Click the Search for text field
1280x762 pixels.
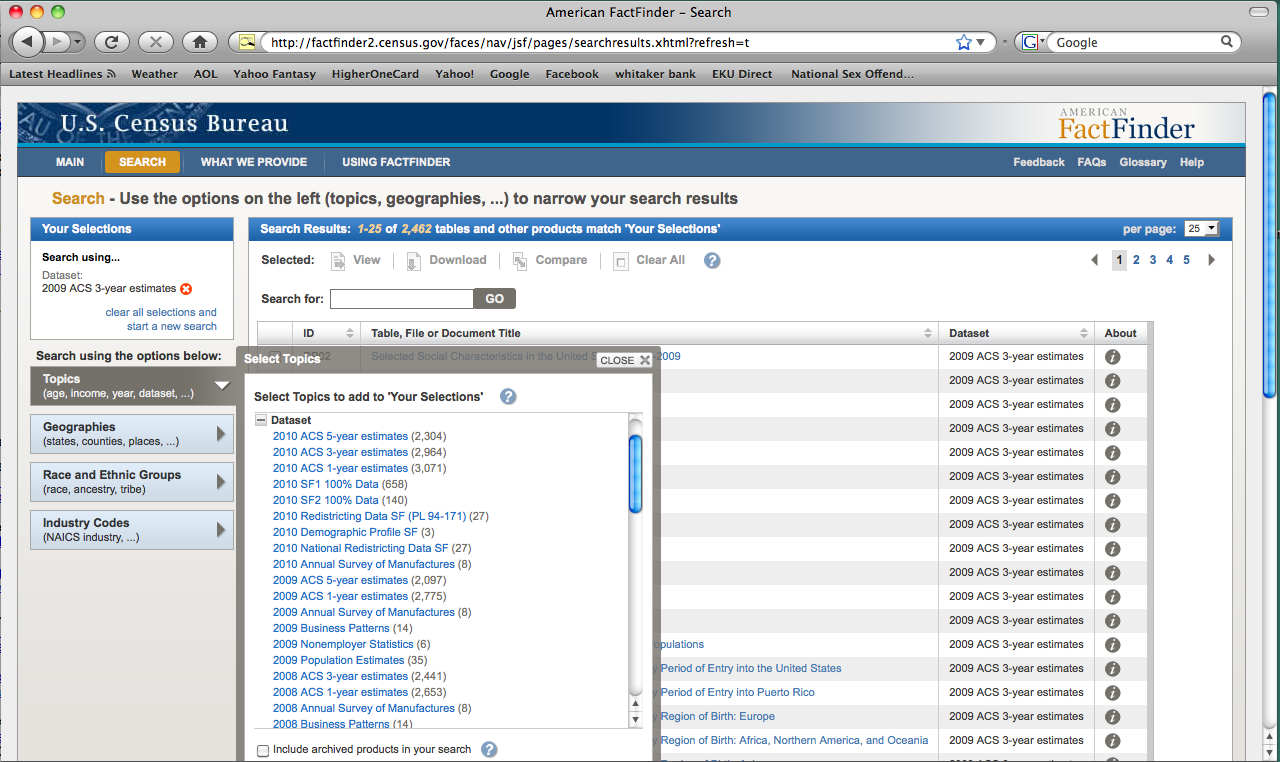[x=401, y=299]
